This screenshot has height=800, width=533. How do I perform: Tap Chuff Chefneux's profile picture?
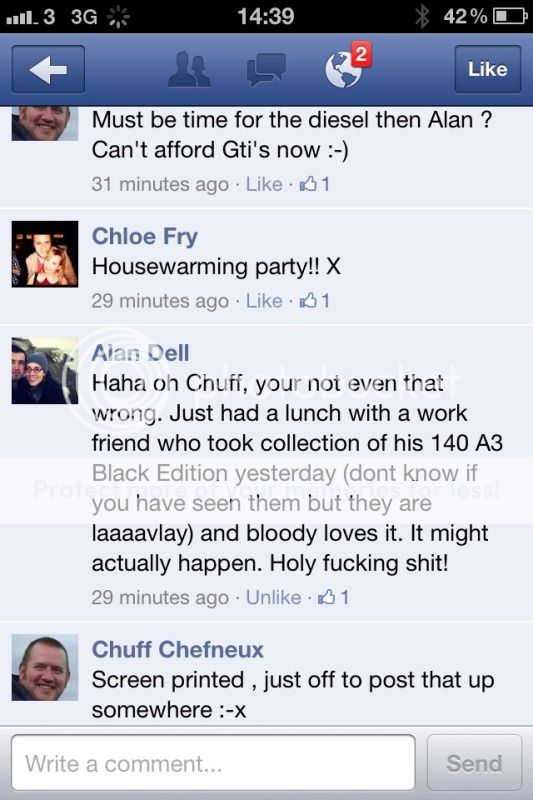45,667
